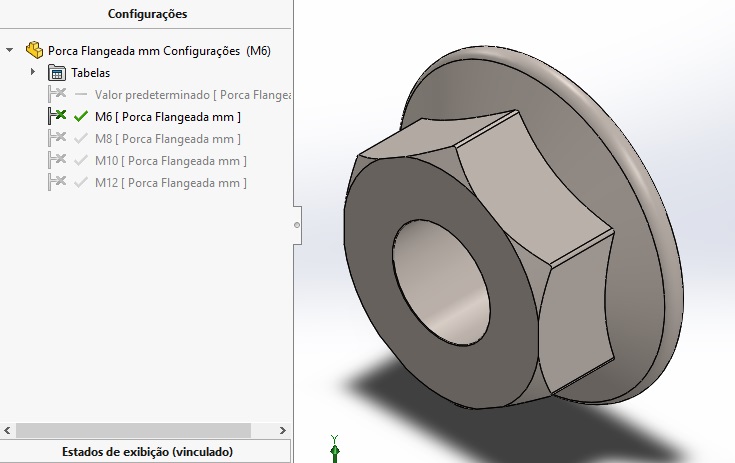Click the Configurações panel header
The height and width of the screenshot is (463, 735).
pyautogui.click(x=147, y=14)
